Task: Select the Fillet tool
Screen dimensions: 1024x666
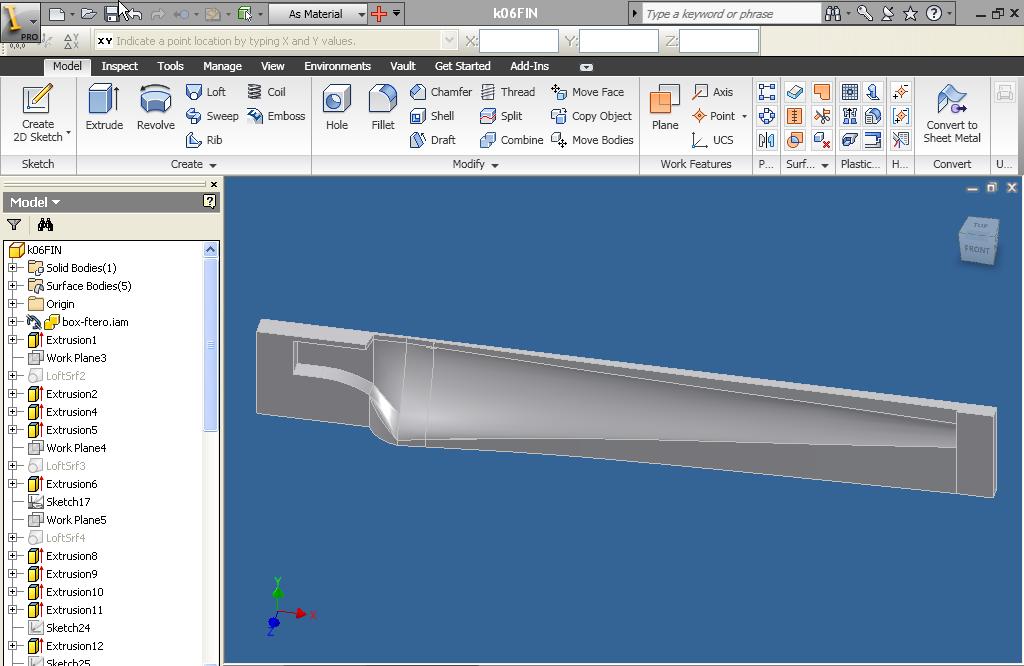Action: [x=383, y=108]
